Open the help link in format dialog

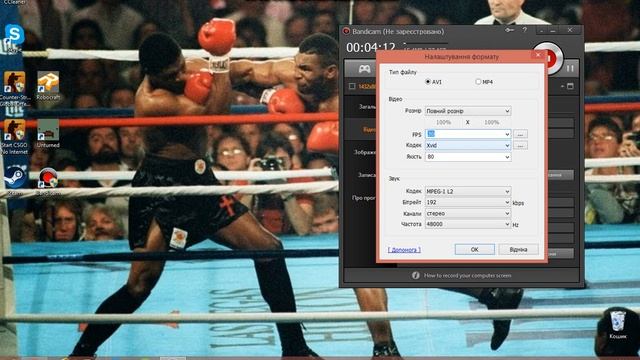[404, 250]
